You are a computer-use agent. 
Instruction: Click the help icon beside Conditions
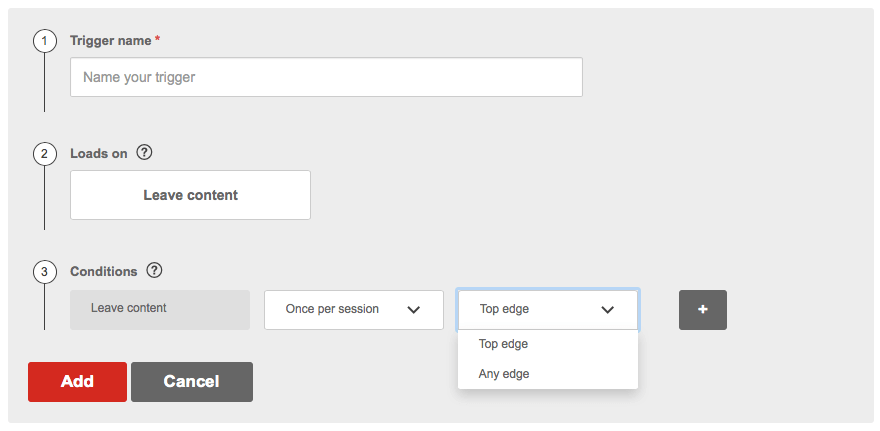[154, 270]
